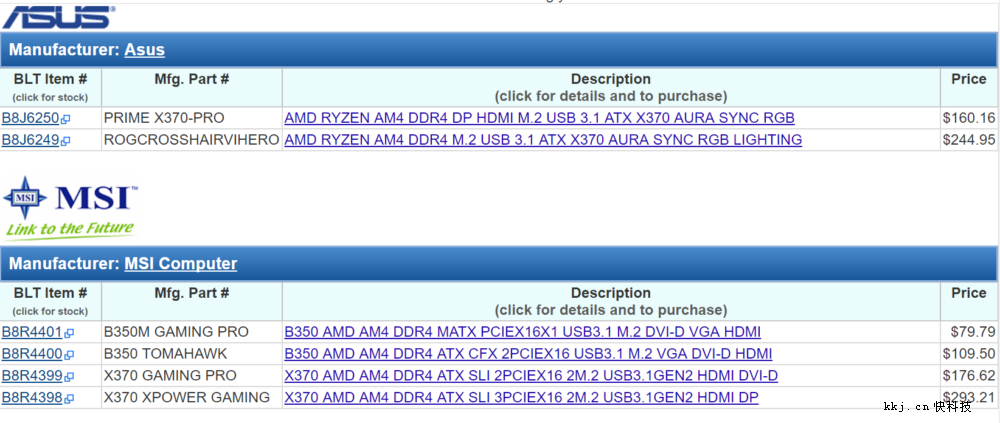View B350 TOMAHAWK description details

(x=528, y=354)
